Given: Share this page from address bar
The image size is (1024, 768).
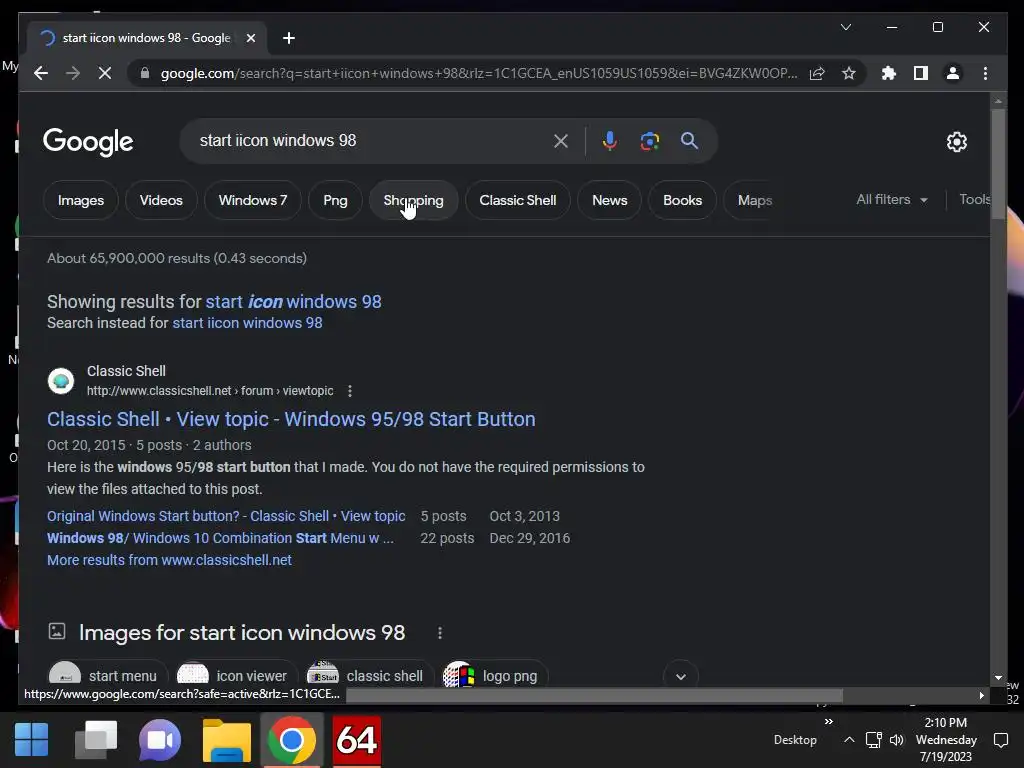Looking at the screenshot, I should (x=817, y=73).
